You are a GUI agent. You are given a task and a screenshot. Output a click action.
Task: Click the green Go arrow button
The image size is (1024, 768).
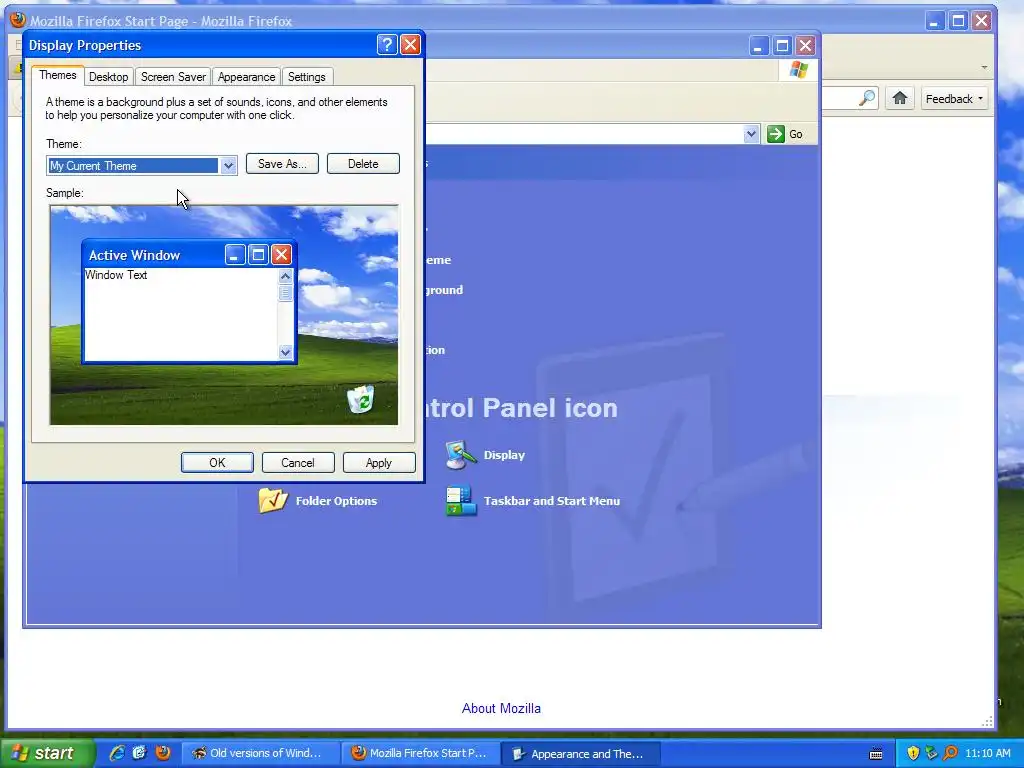tap(775, 134)
